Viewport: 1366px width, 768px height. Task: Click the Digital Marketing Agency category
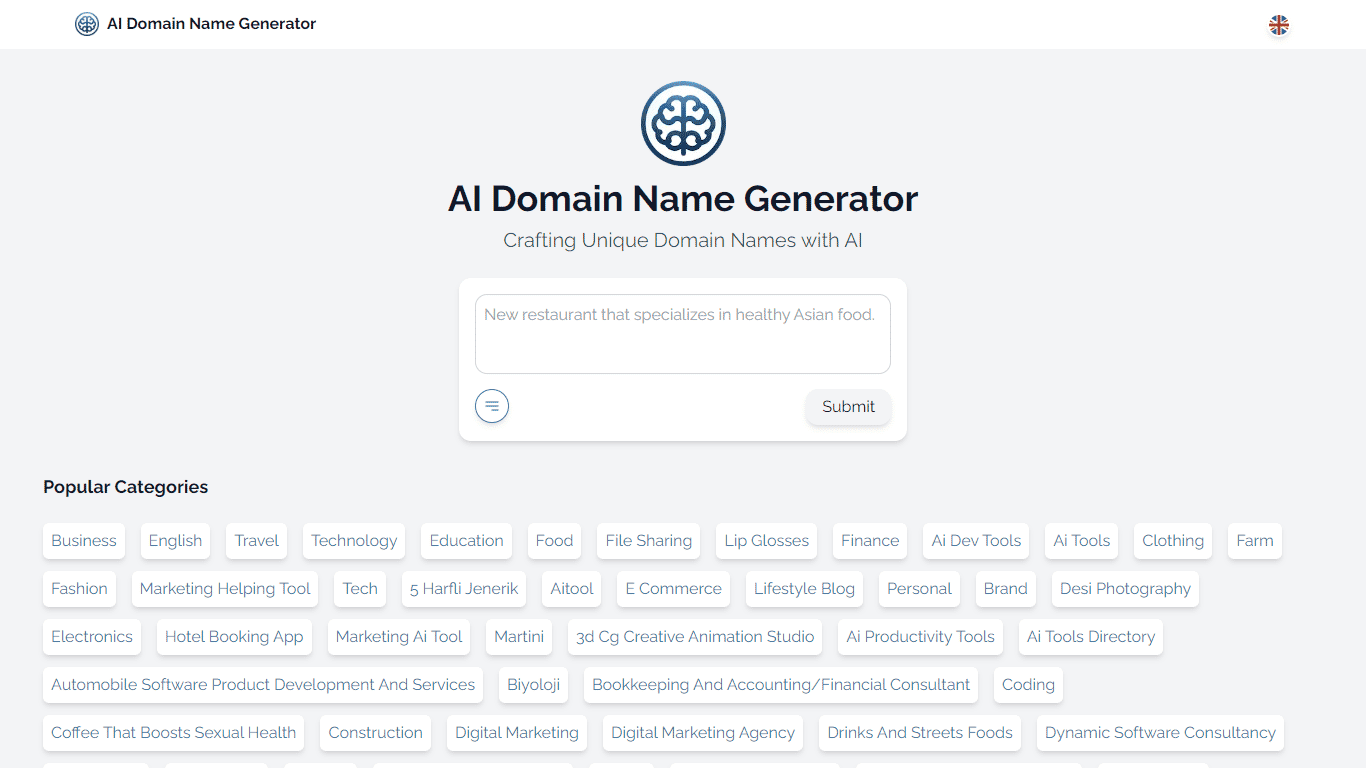coord(703,733)
